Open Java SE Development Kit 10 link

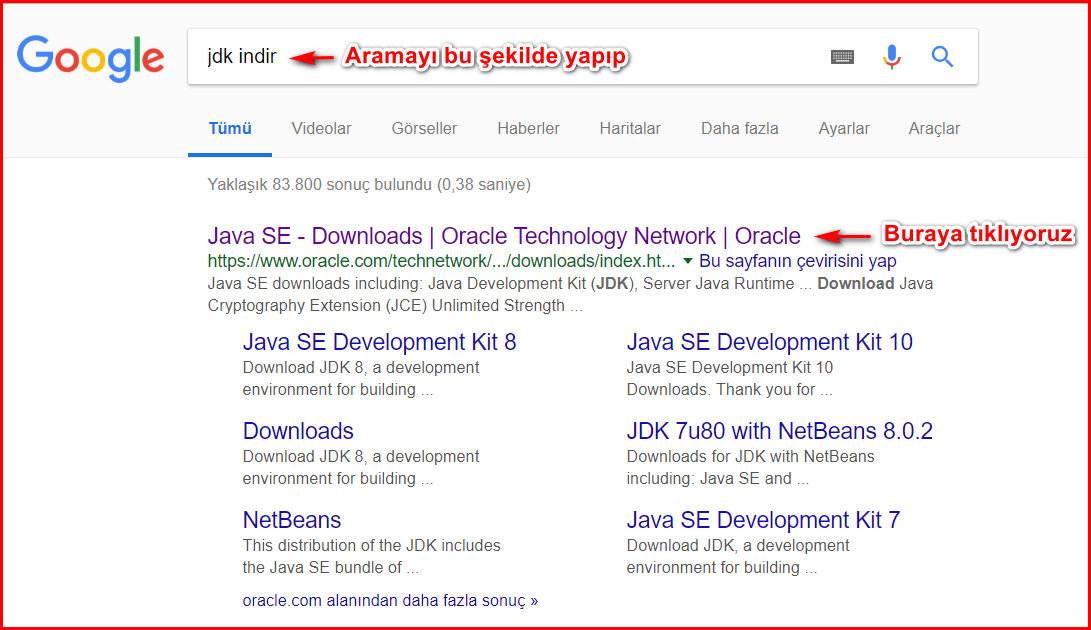click(769, 342)
